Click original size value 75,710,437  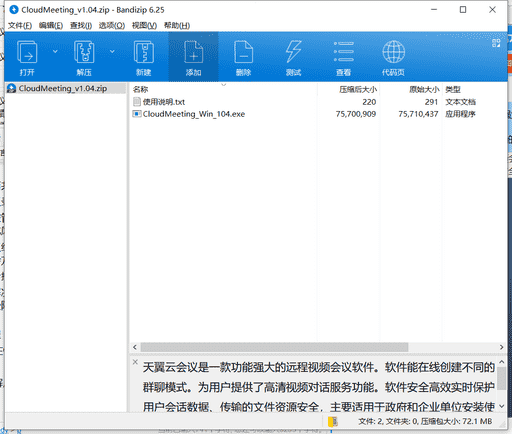pos(418,114)
